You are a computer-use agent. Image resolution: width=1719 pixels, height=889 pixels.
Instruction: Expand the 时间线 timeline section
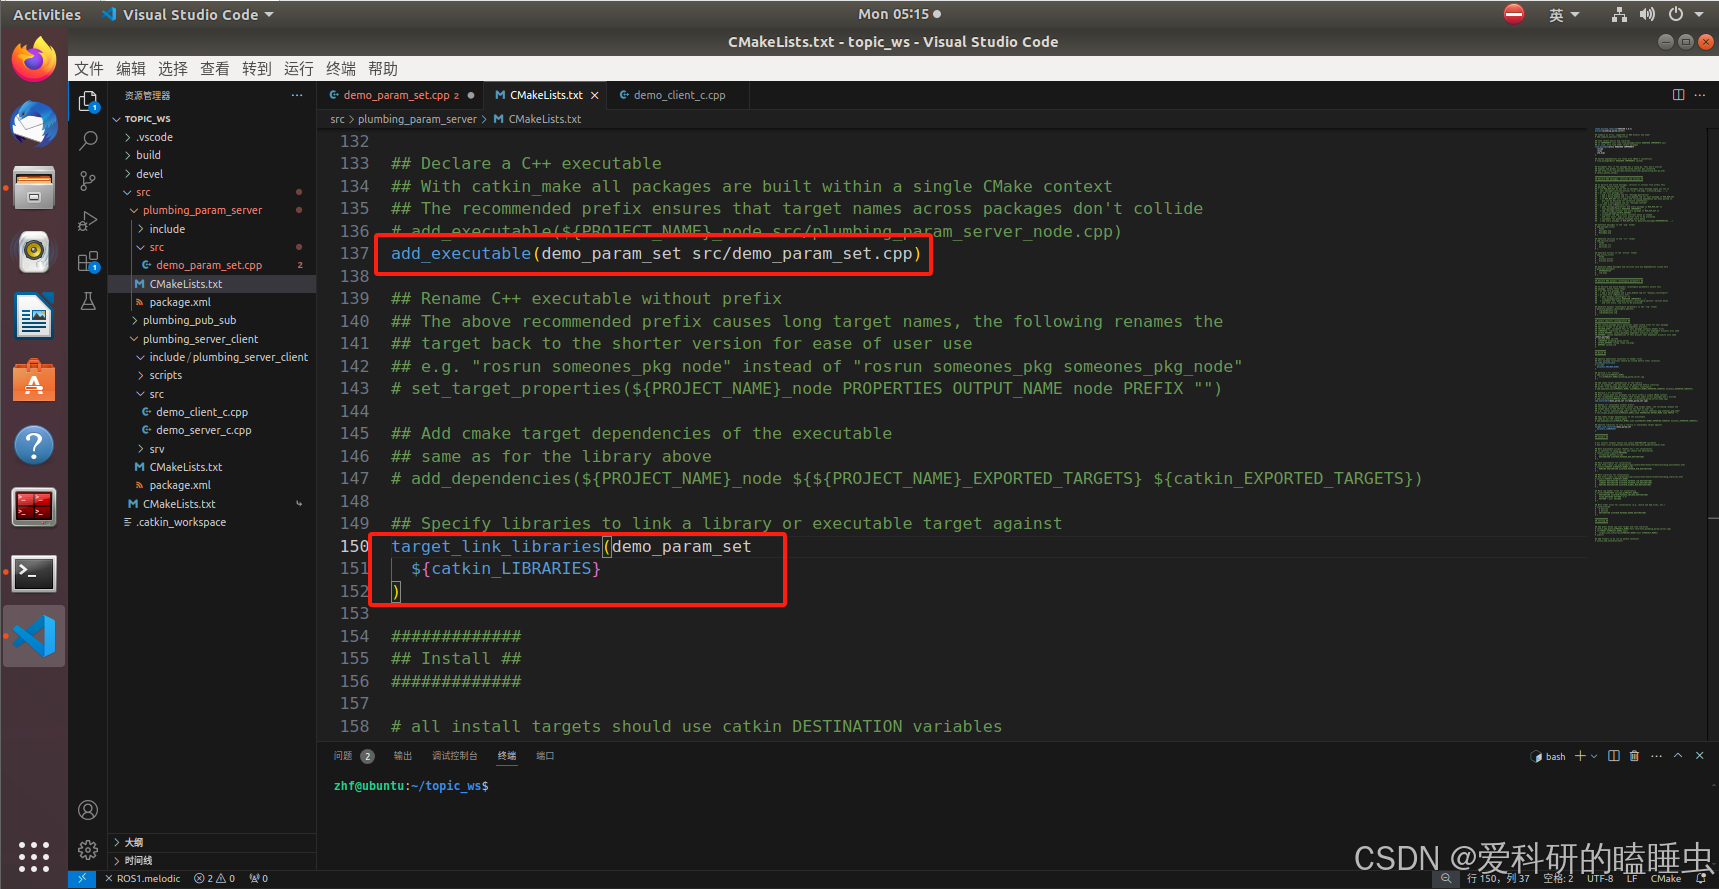212,860
